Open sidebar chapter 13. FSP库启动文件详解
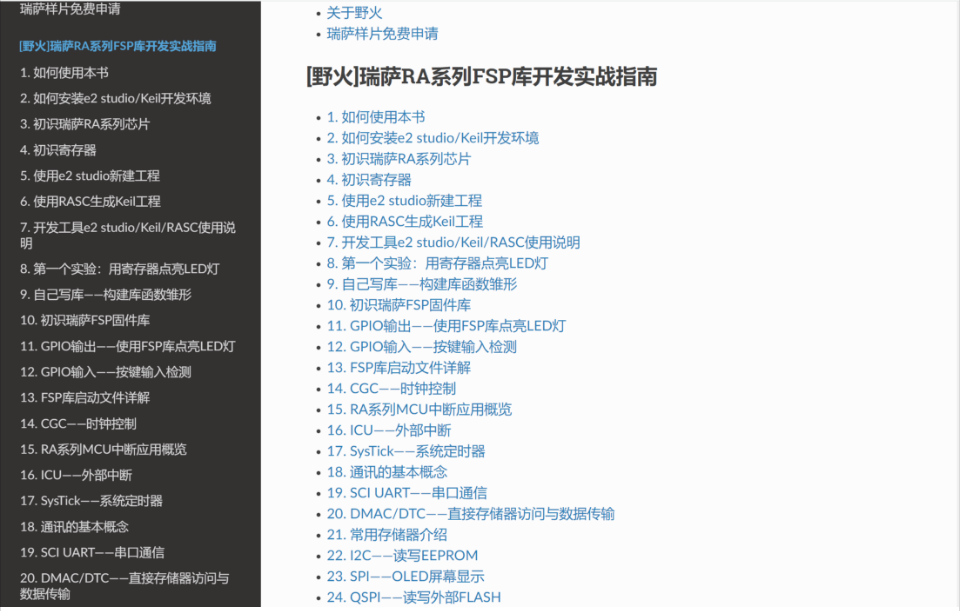The height and width of the screenshot is (611, 960). (85, 397)
